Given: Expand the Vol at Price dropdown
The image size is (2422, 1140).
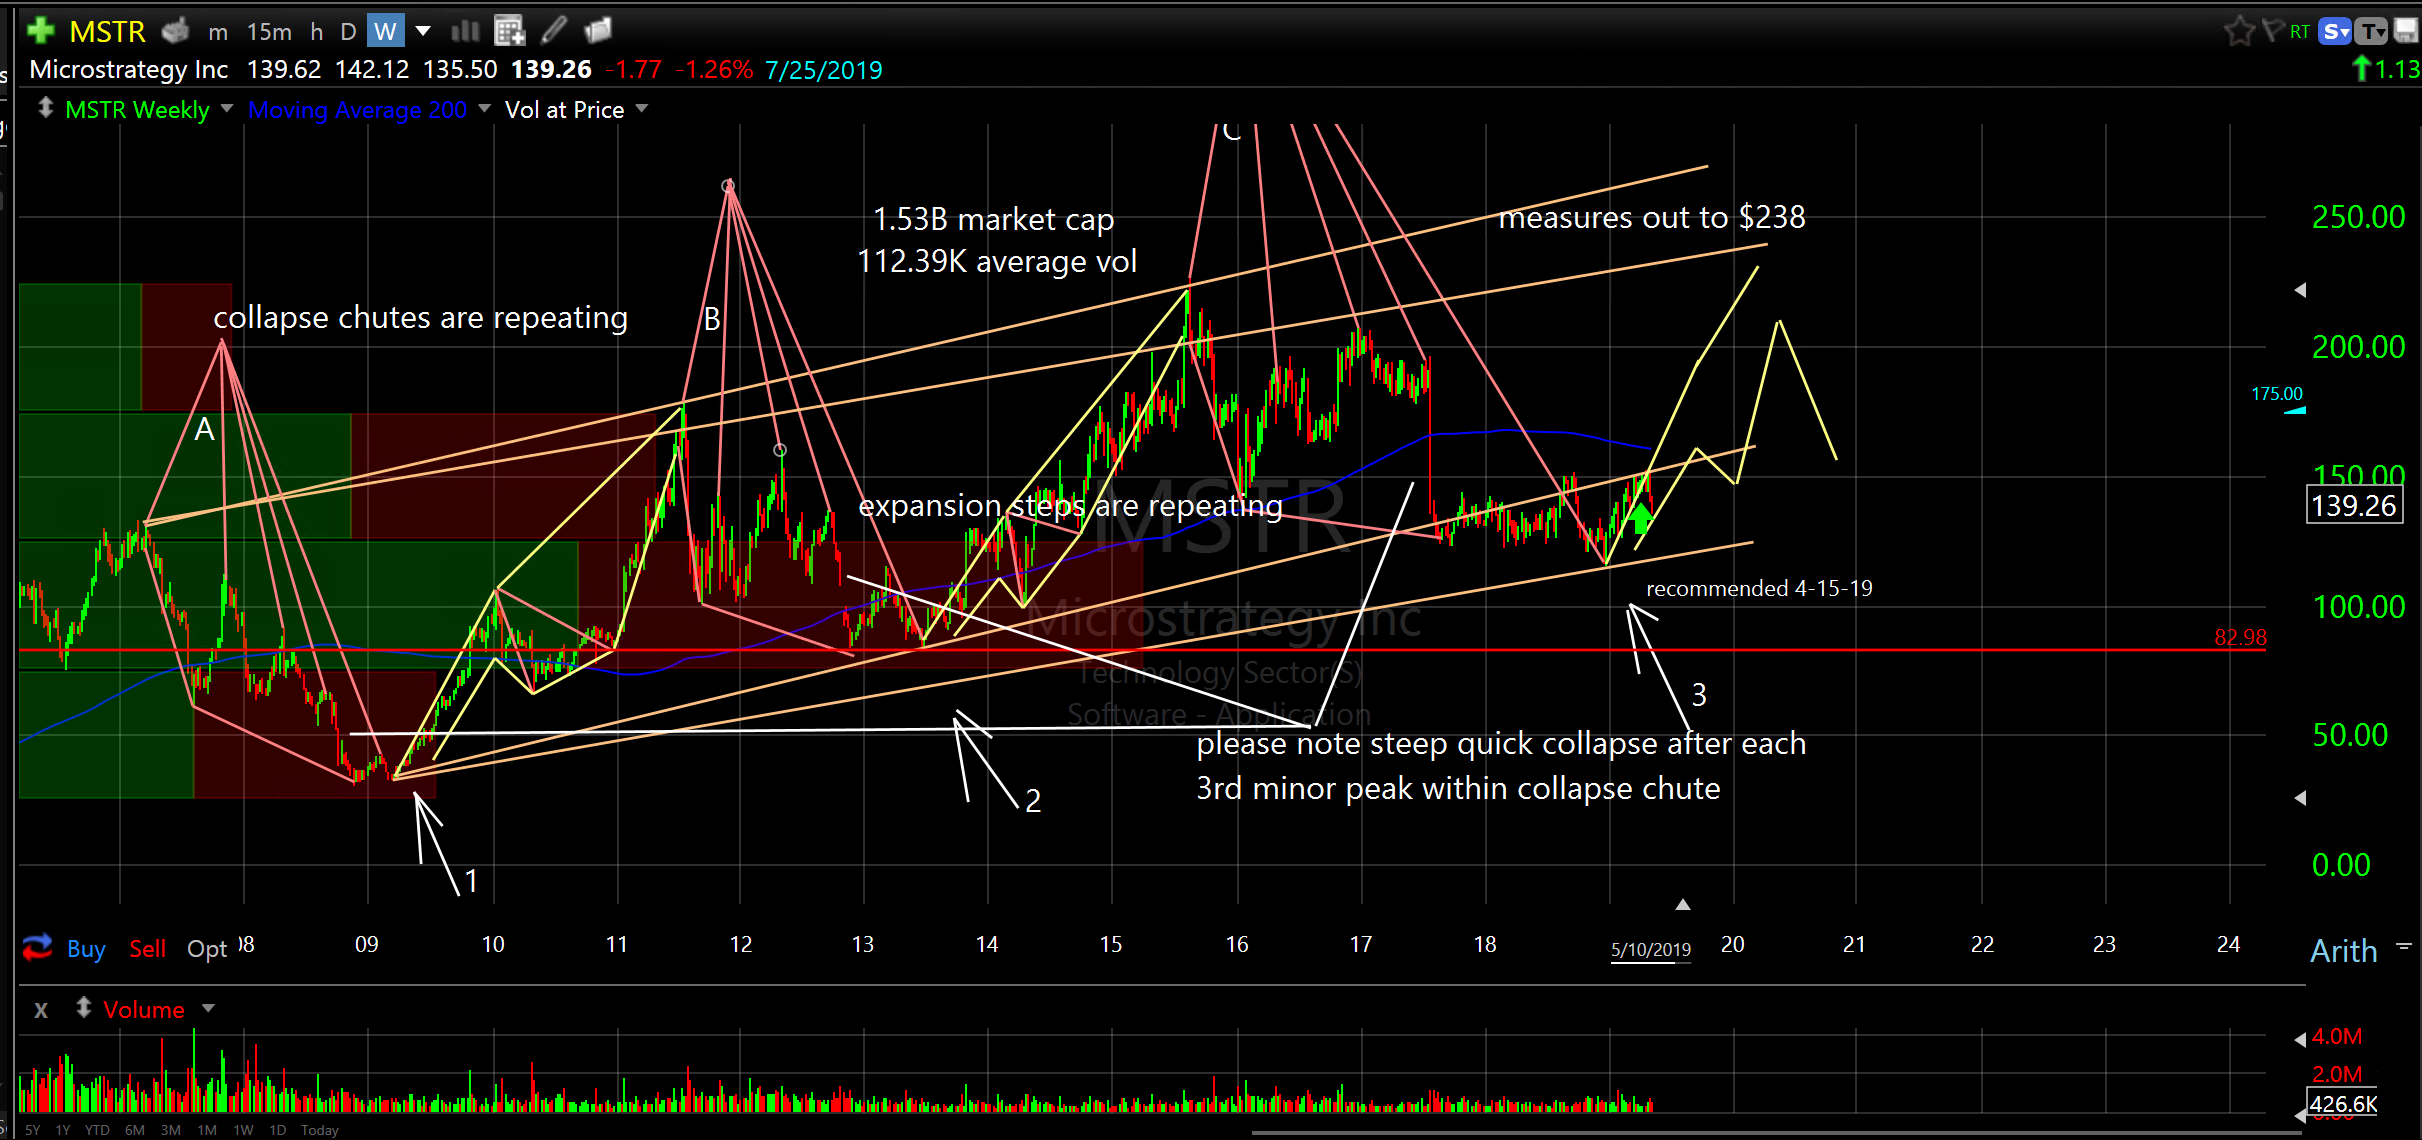Looking at the screenshot, I should (642, 108).
